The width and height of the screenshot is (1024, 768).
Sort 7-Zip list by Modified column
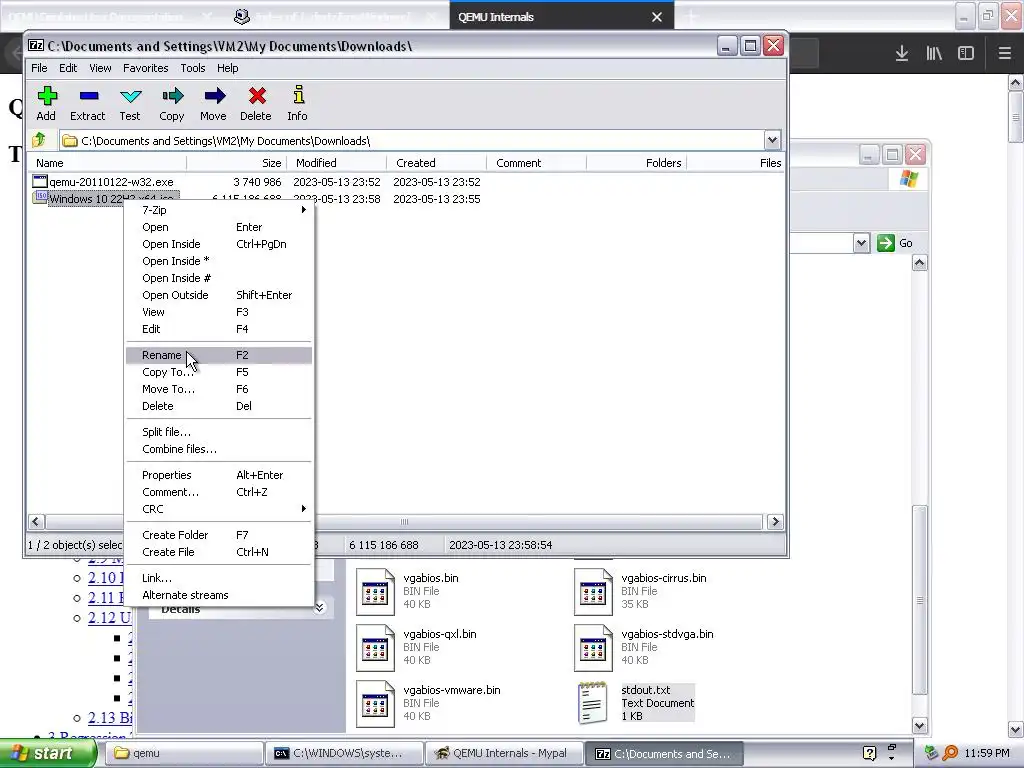(336, 163)
